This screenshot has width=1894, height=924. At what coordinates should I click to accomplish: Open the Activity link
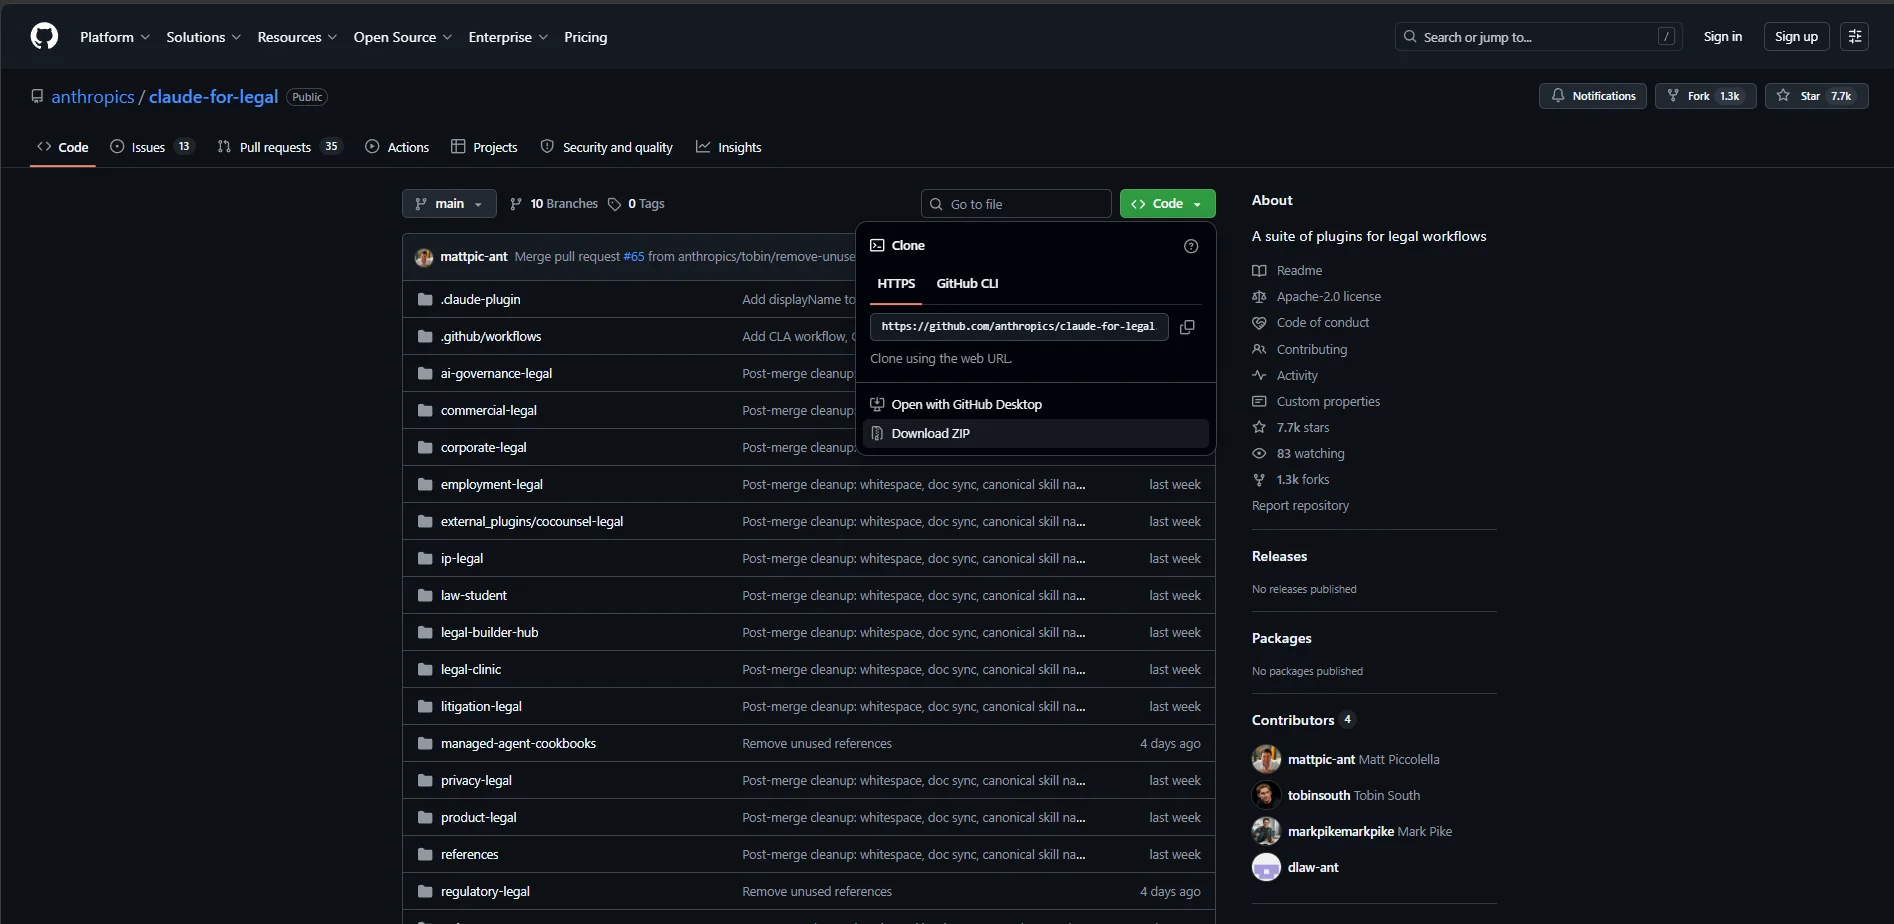pyautogui.click(x=1285, y=376)
